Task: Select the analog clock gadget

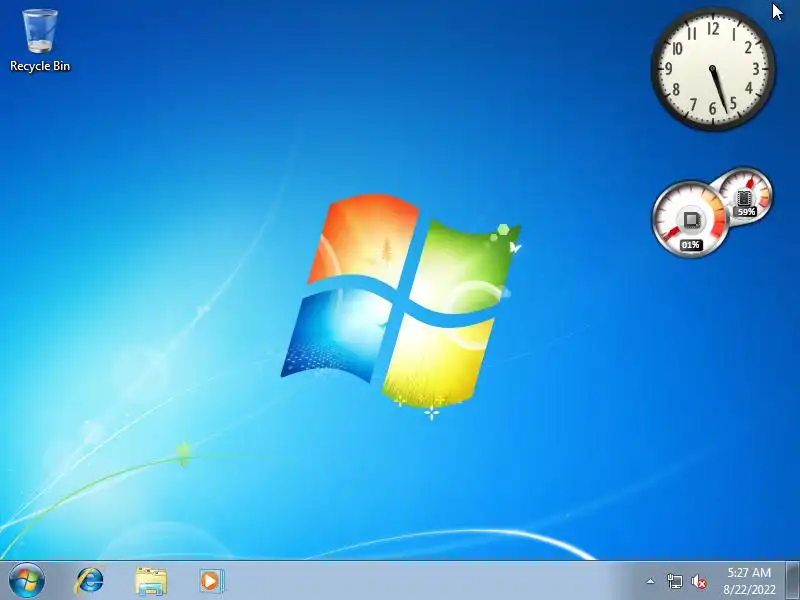Action: [713, 69]
